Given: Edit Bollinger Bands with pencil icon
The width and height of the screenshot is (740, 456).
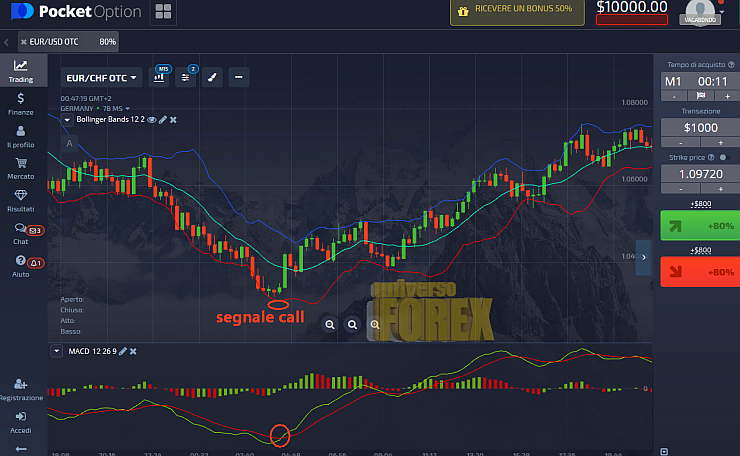Looking at the screenshot, I should pyautogui.click(x=163, y=120).
